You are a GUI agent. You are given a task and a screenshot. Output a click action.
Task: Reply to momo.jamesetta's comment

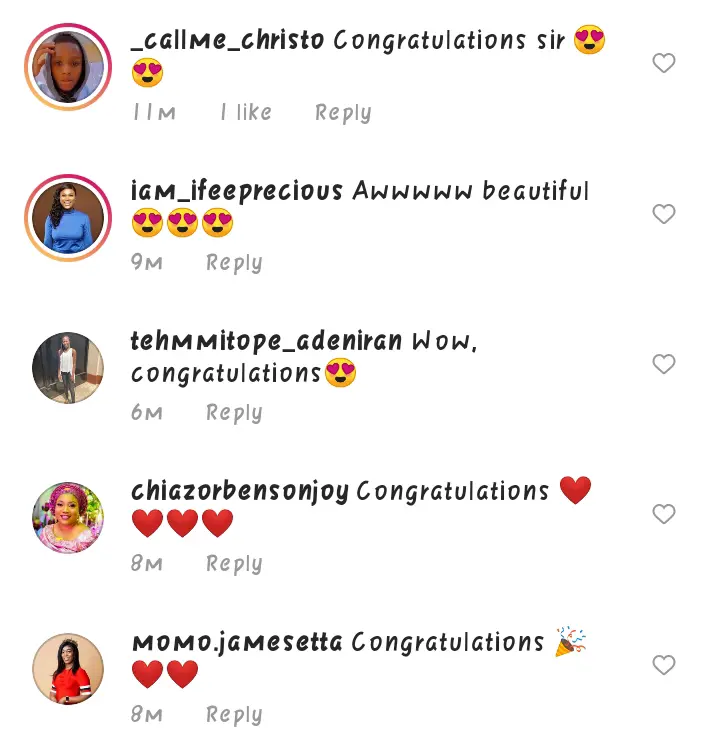click(x=234, y=715)
